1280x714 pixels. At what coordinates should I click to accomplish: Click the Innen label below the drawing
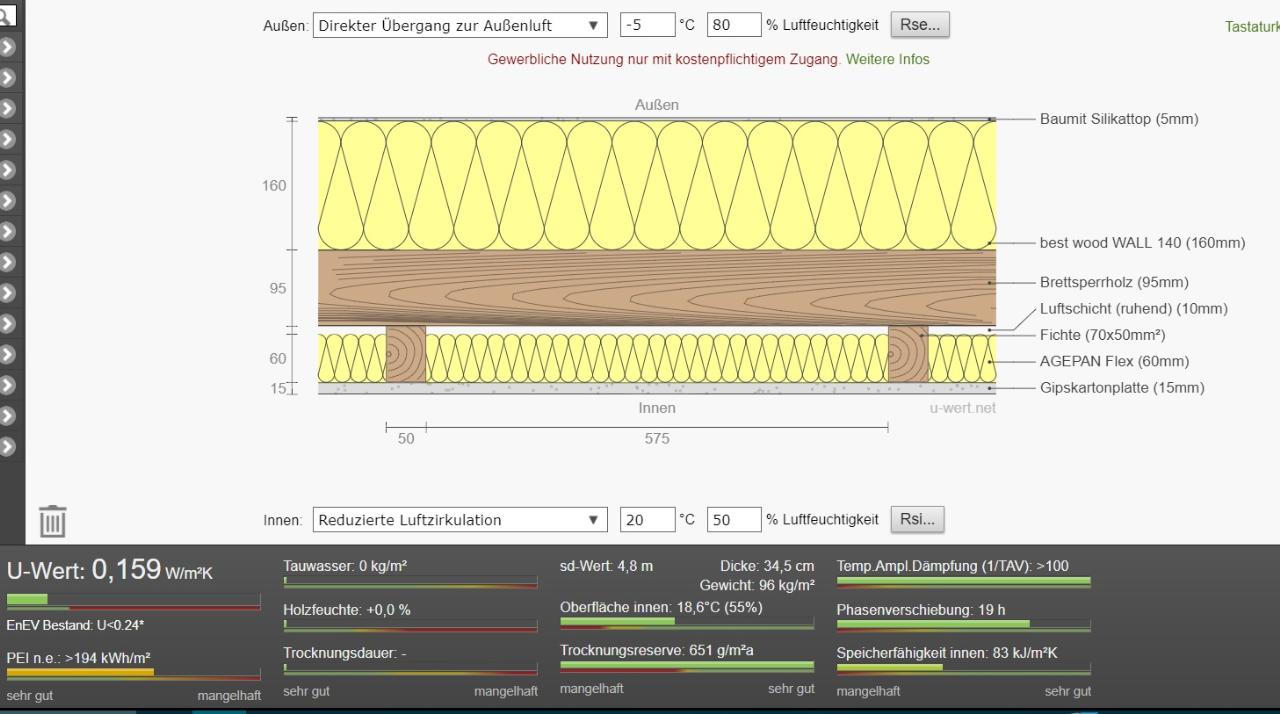coord(657,408)
